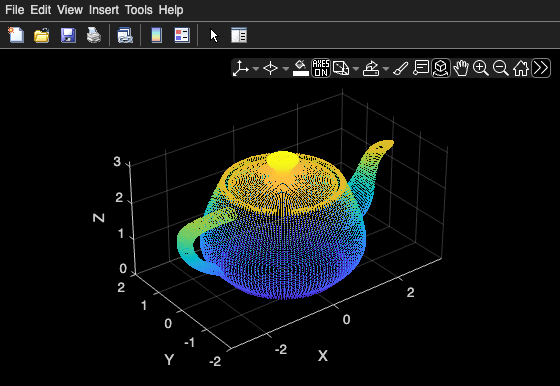Click the Link Plot icon

125,35
